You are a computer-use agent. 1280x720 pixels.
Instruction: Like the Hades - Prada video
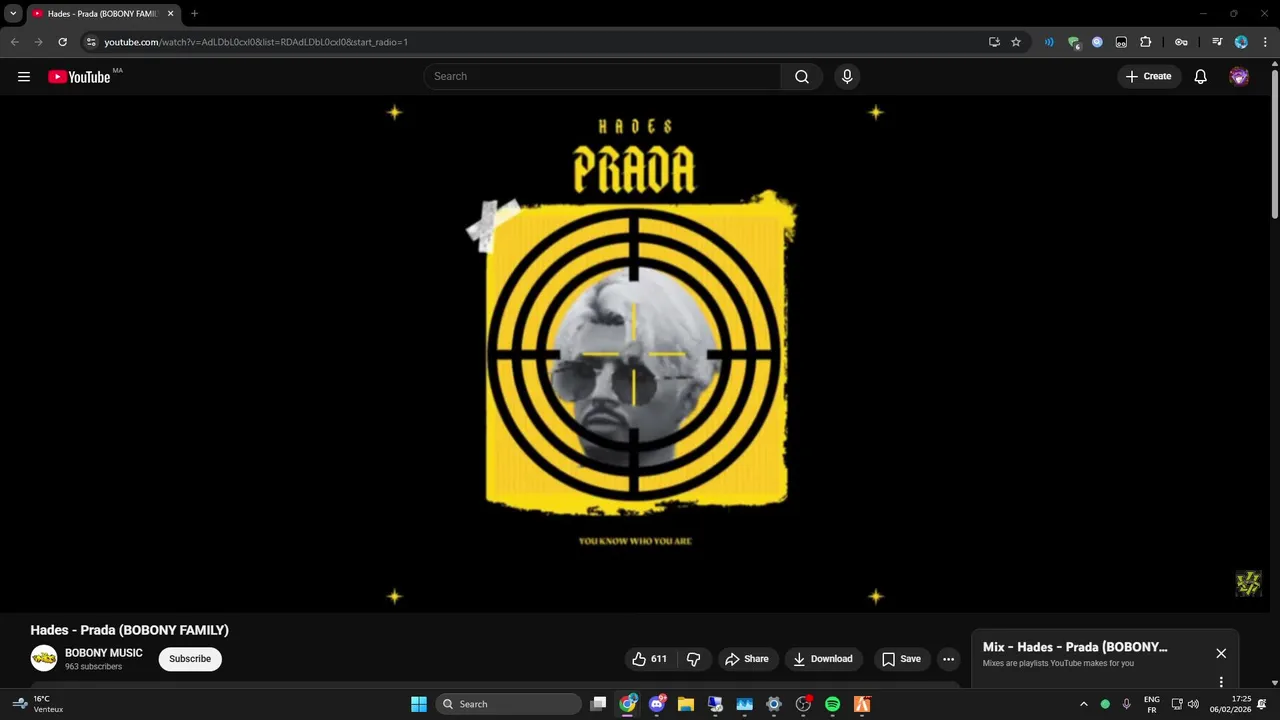(649, 659)
